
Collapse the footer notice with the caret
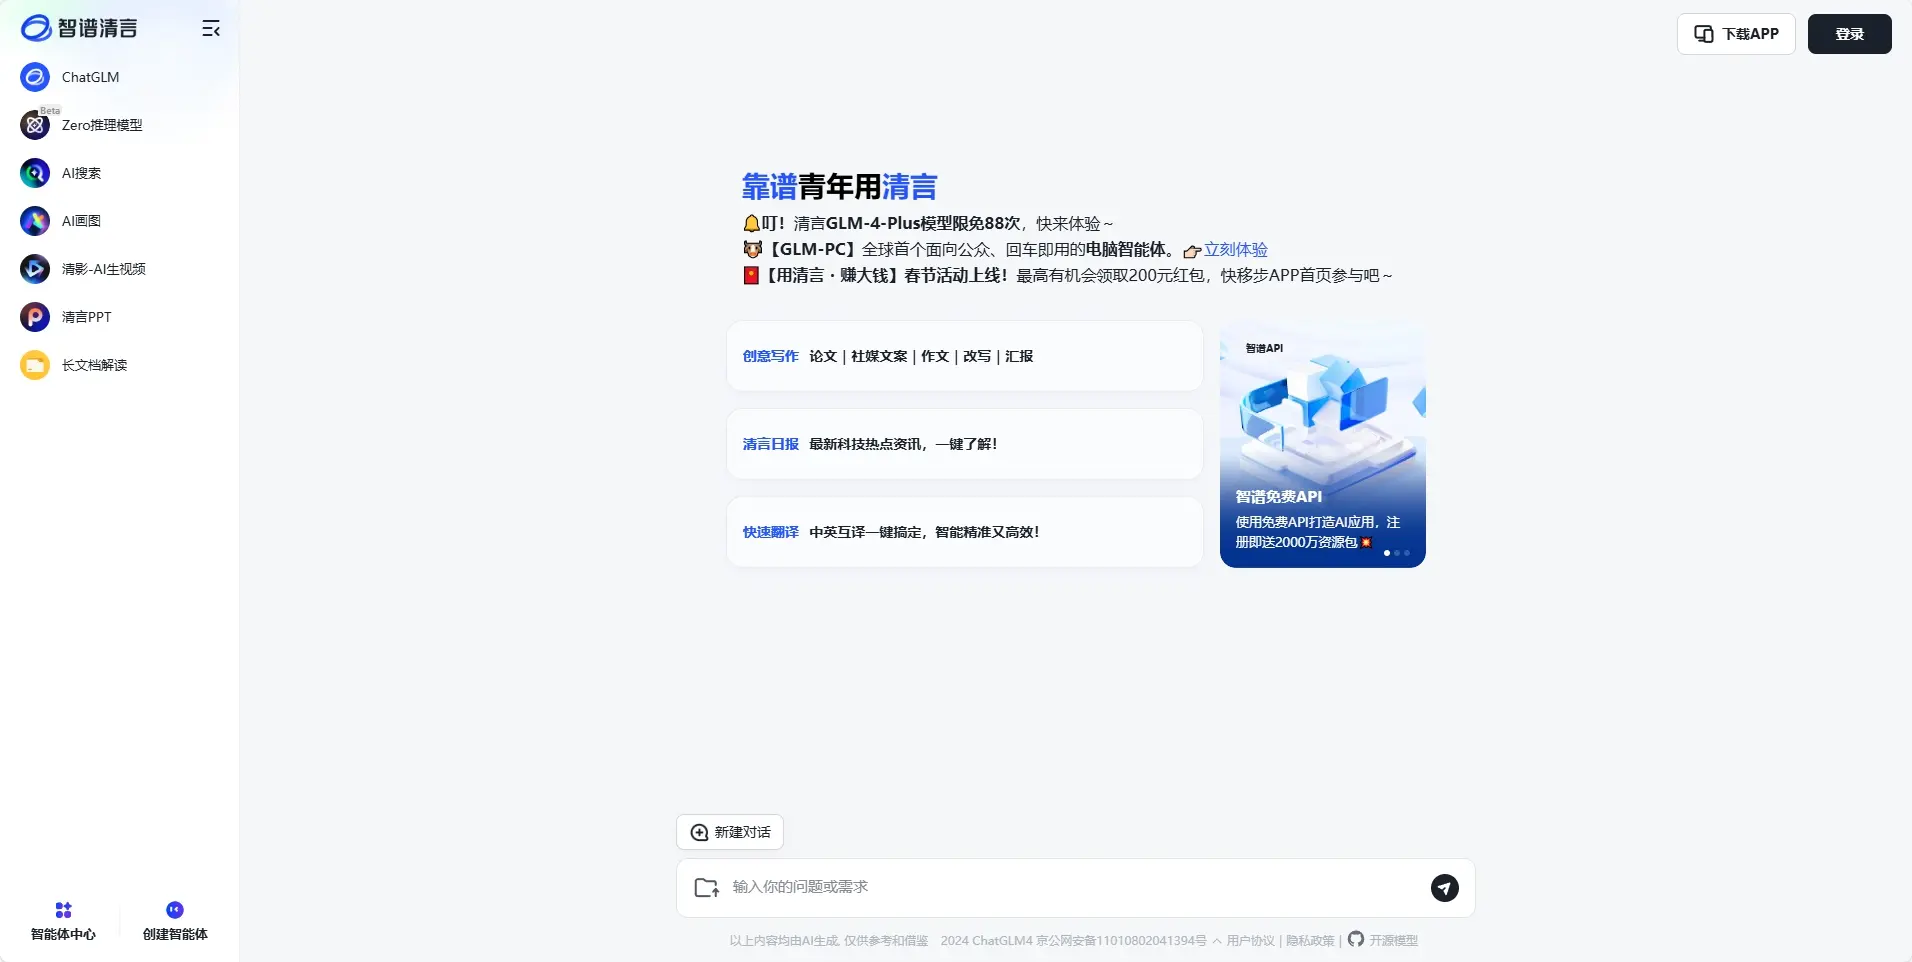(1216, 941)
